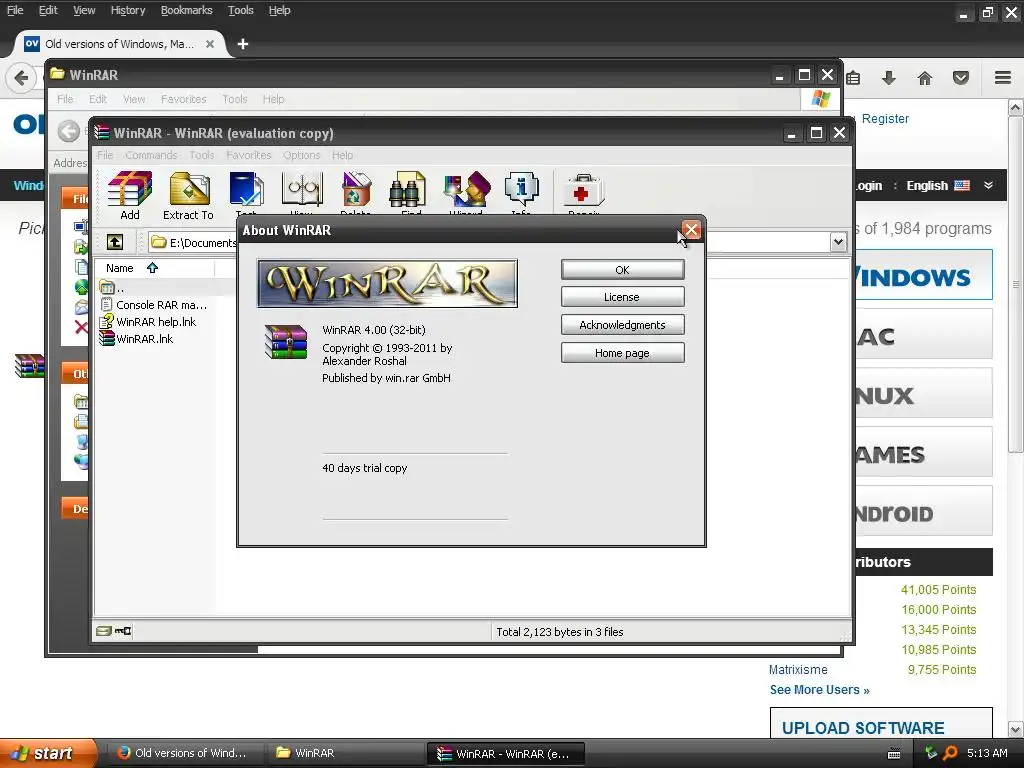This screenshot has width=1024, height=768.
Task: Open the English language selector
Action: (938, 185)
